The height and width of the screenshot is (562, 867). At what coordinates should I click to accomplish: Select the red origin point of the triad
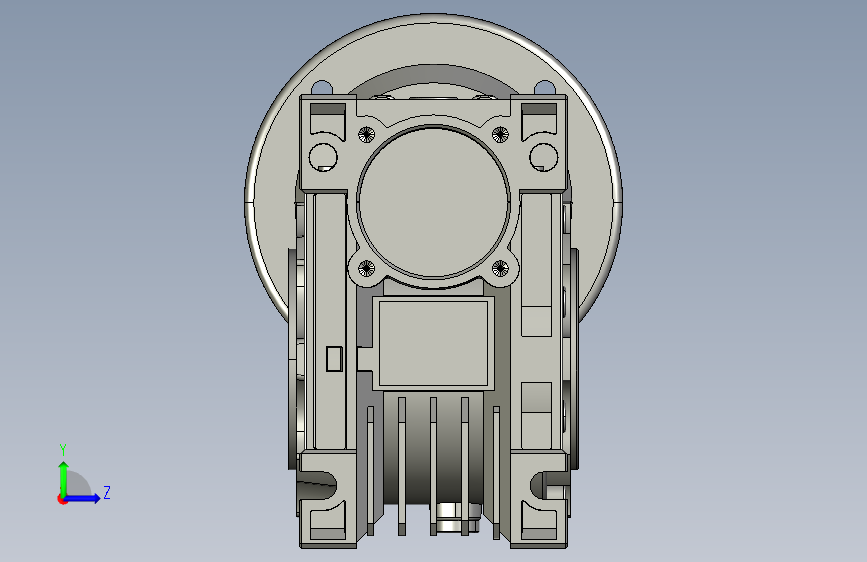[62, 499]
